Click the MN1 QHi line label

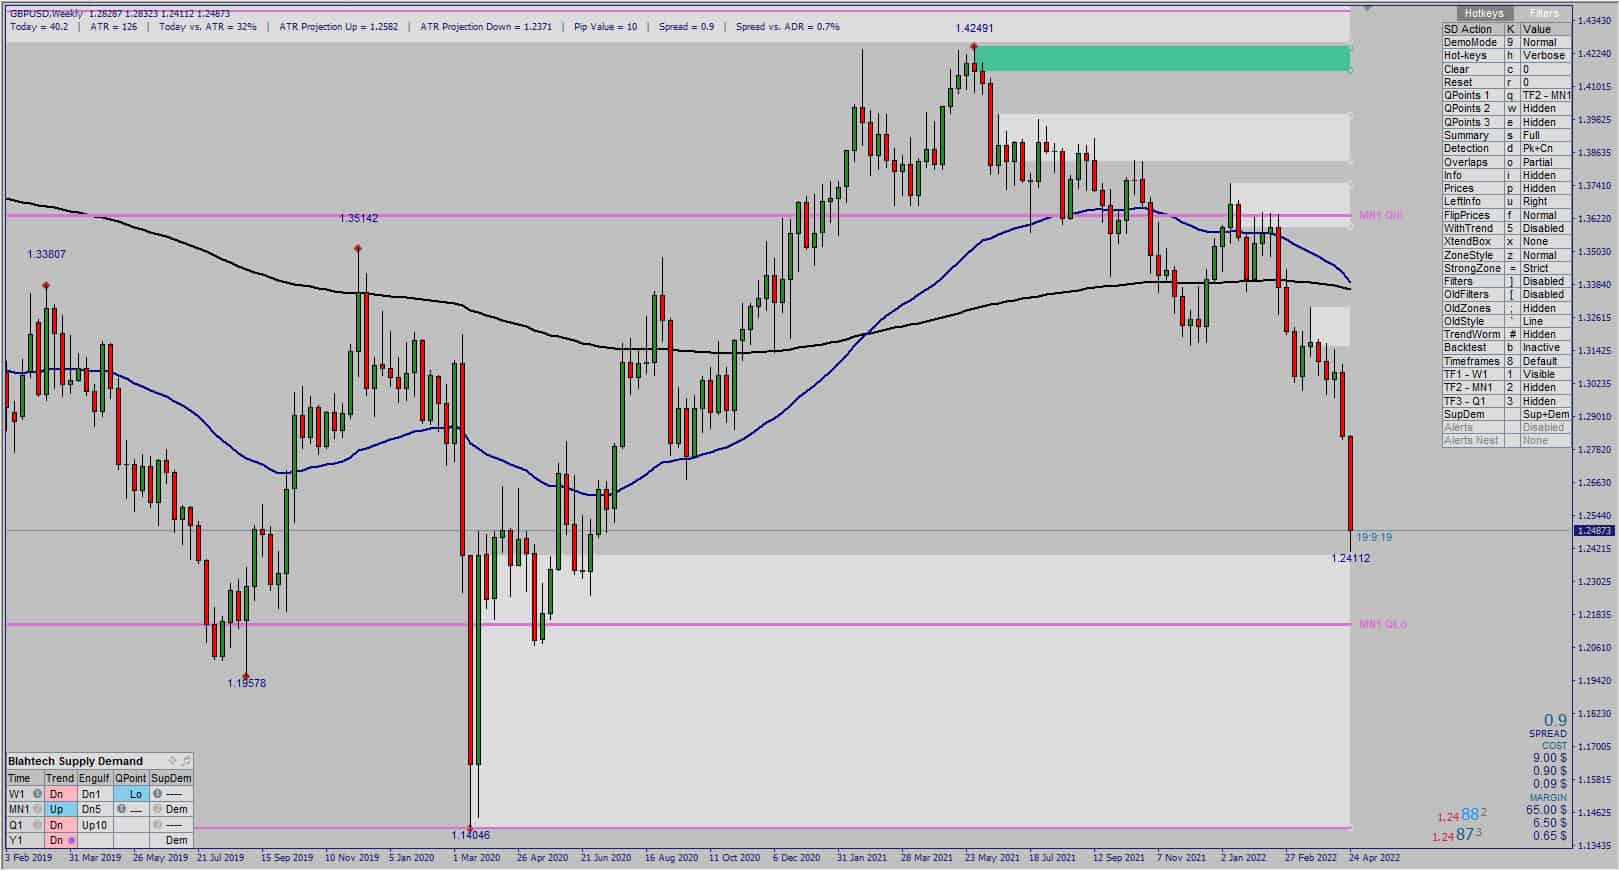(1381, 216)
